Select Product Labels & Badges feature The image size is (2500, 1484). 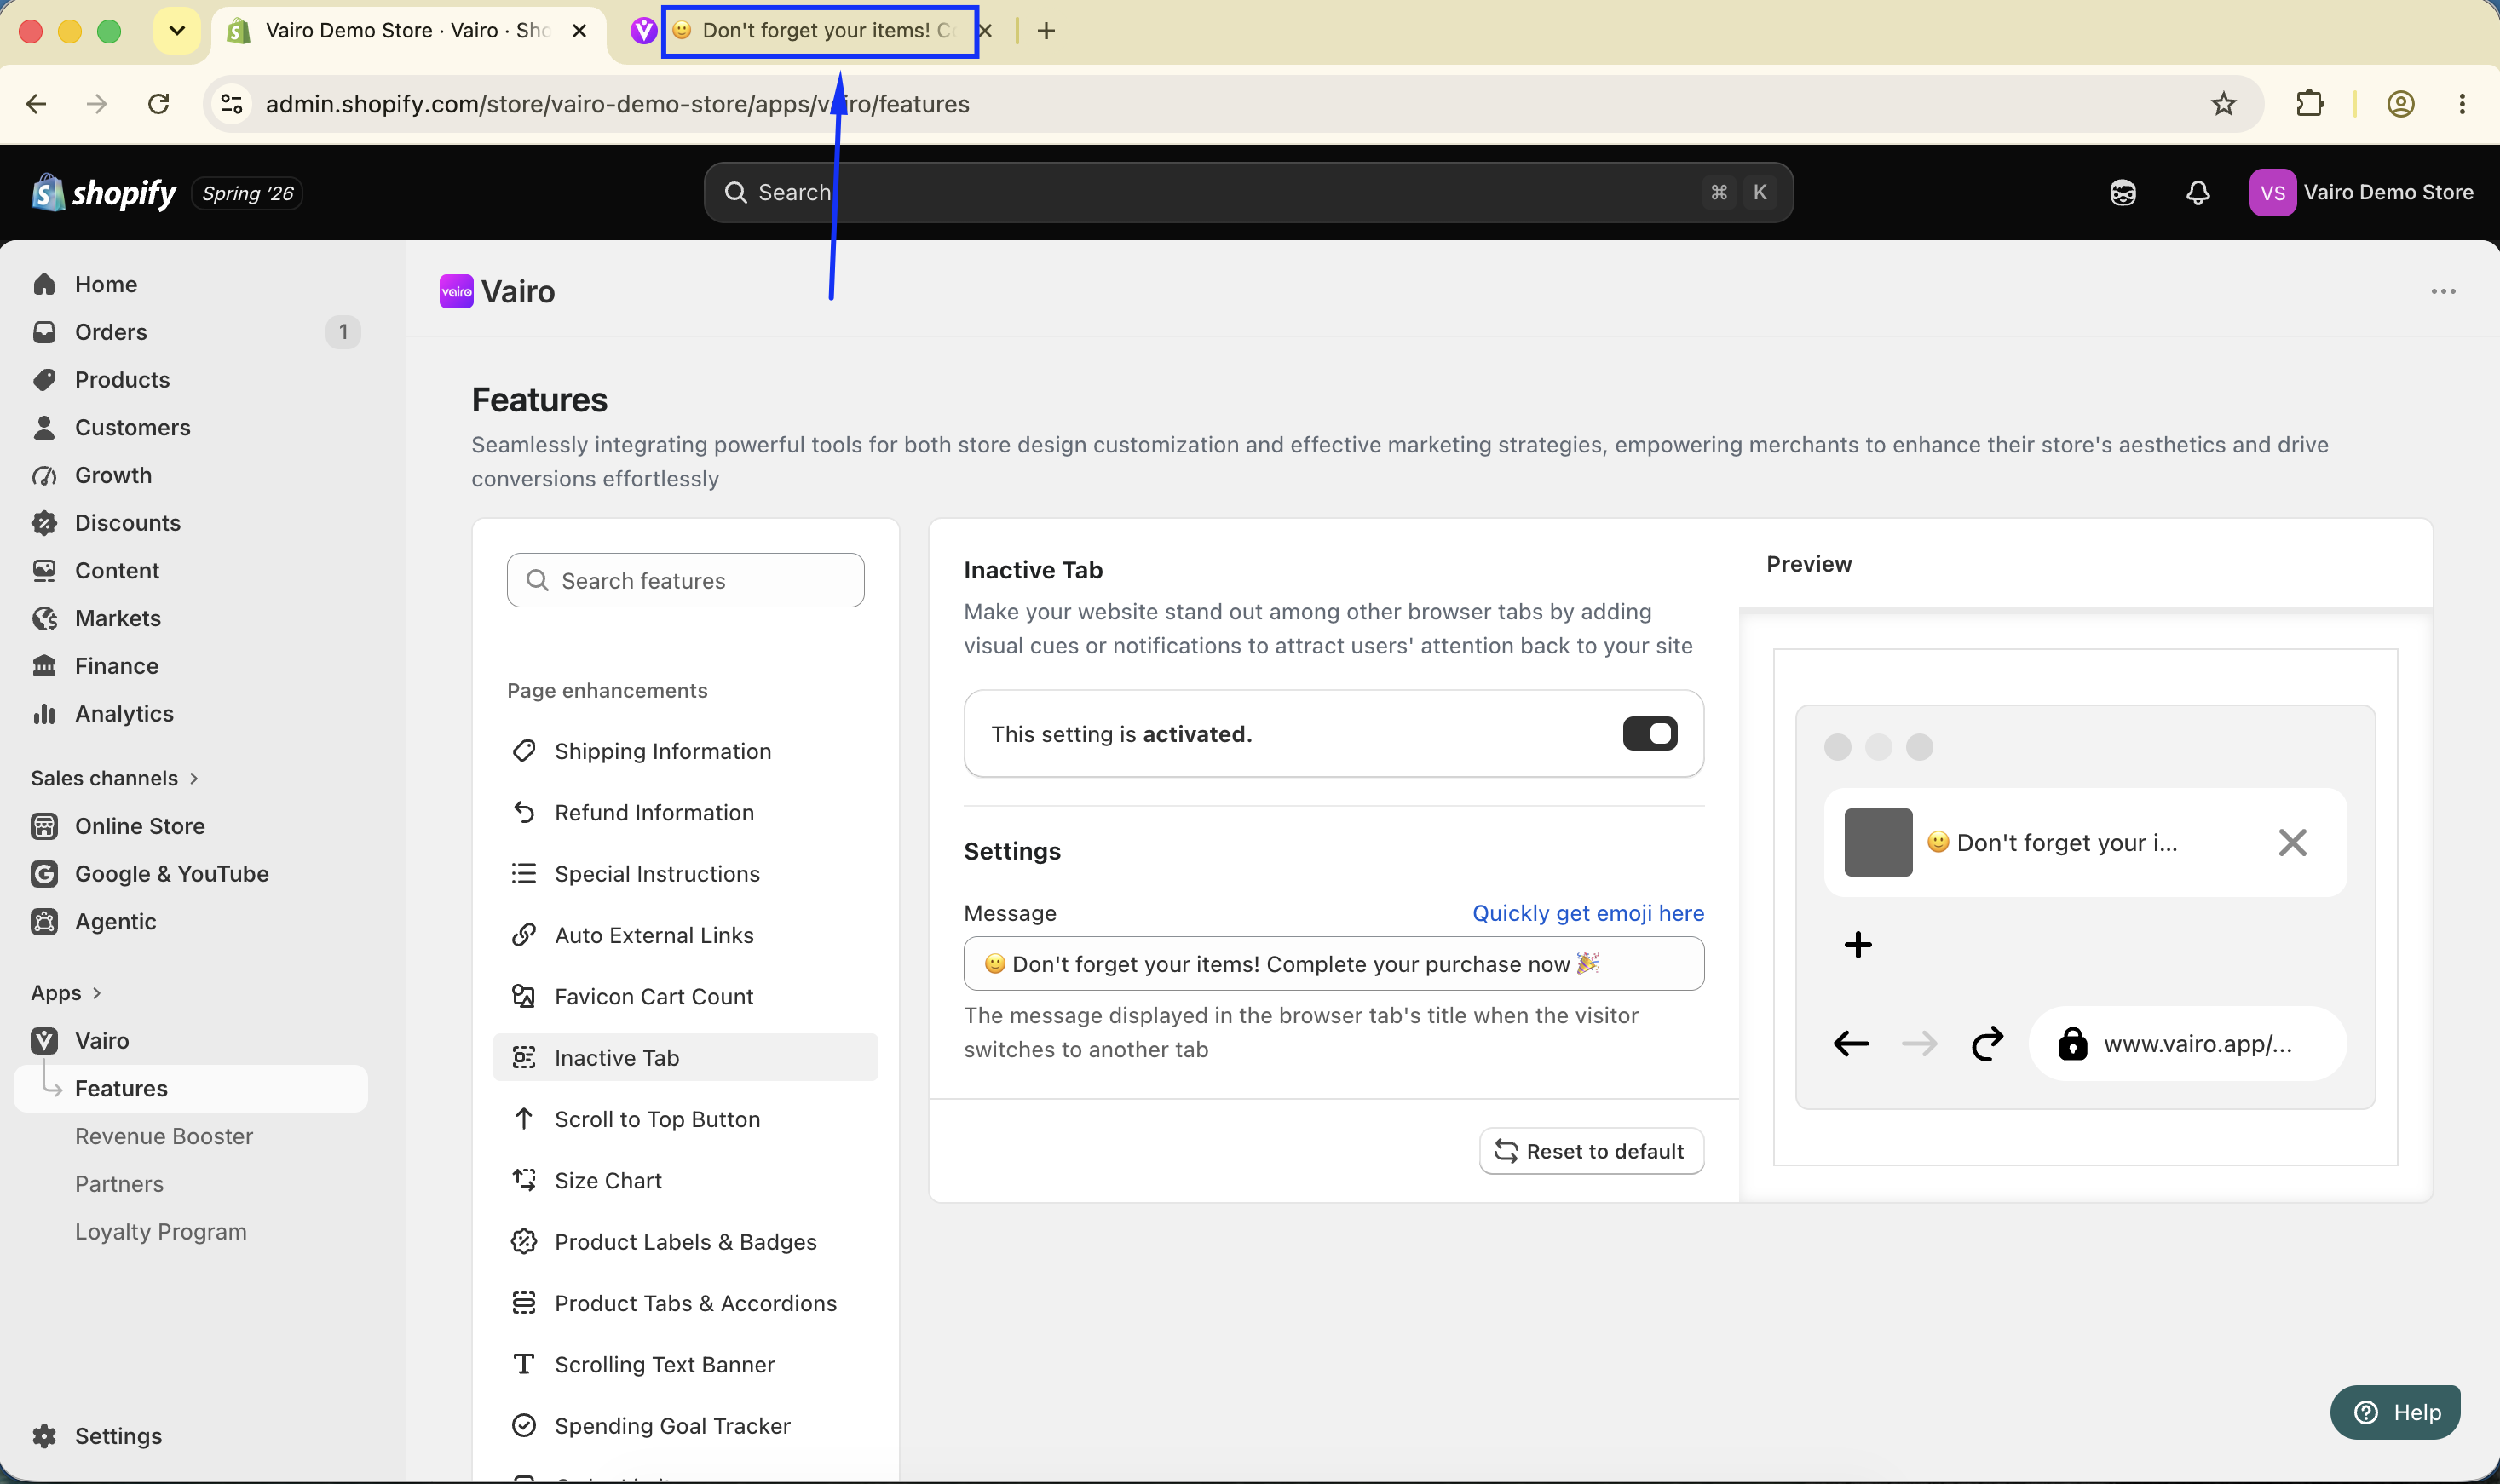point(685,1242)
